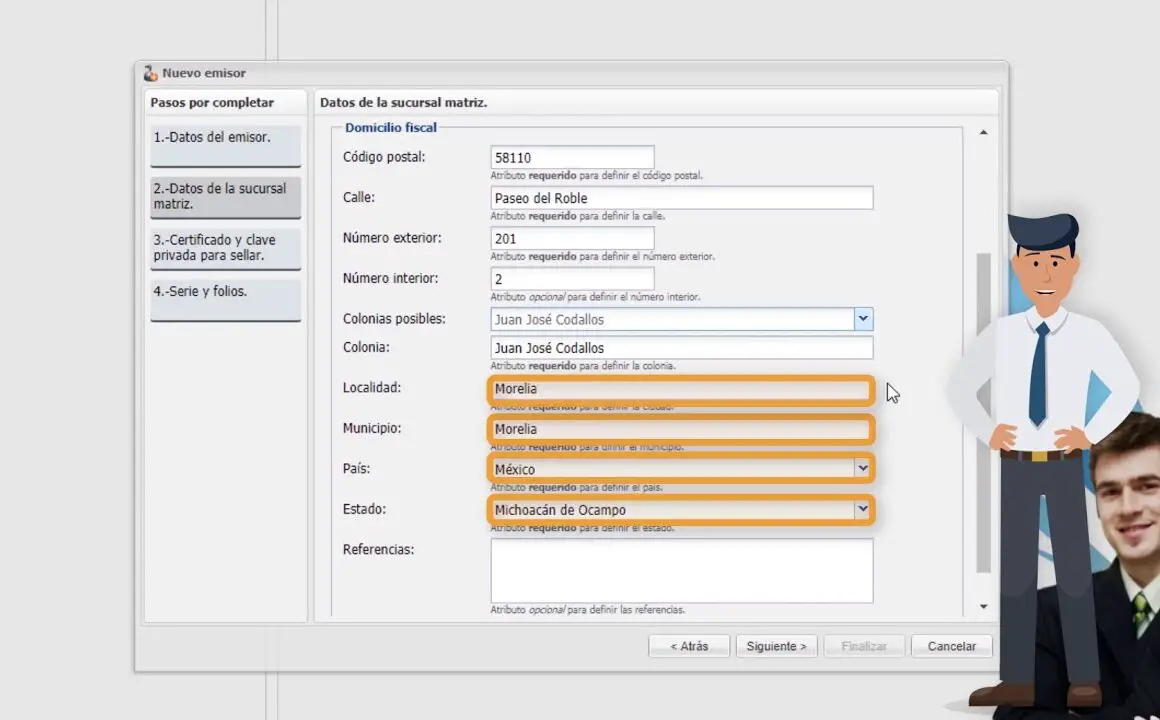Image resolution: width=1160 pixels, height=720 pixels.
Task: Click the Número interior field
Action: [x=572, y=279]
